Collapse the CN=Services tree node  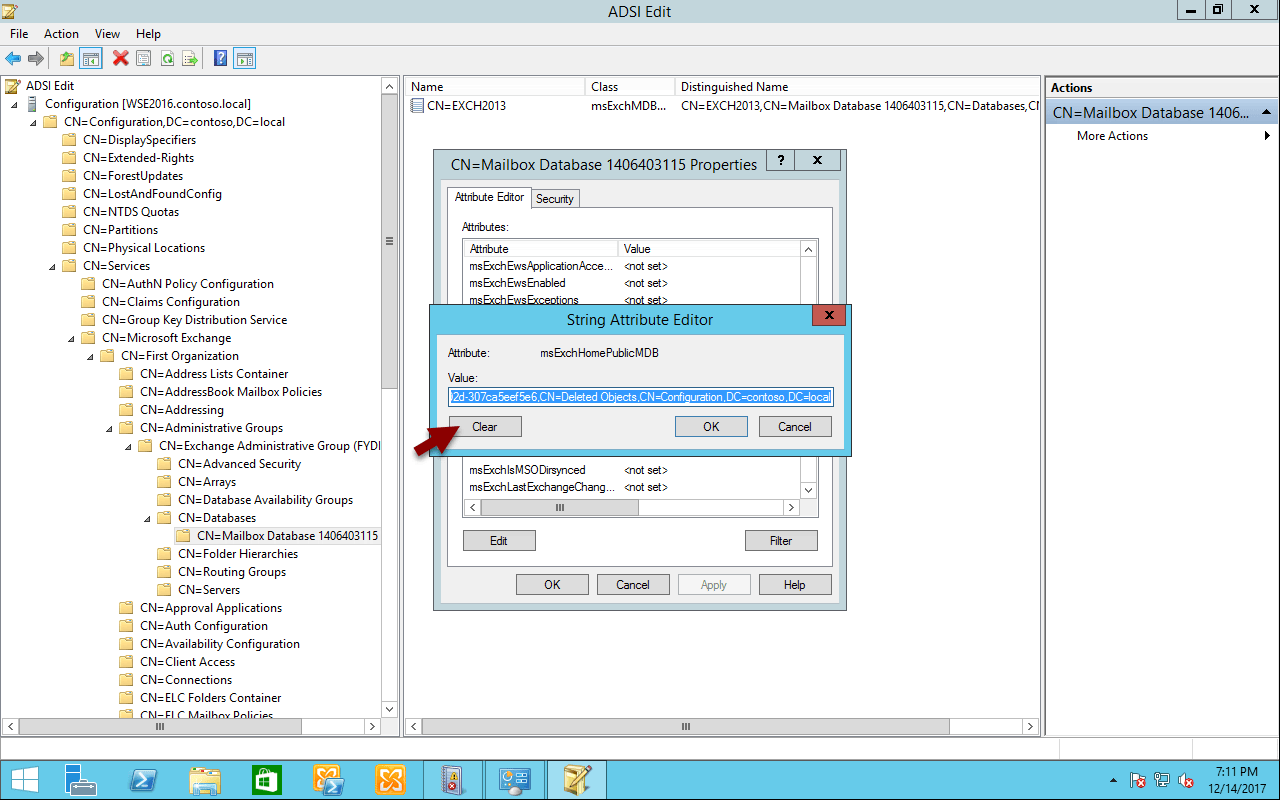click(x=52, y=266)
